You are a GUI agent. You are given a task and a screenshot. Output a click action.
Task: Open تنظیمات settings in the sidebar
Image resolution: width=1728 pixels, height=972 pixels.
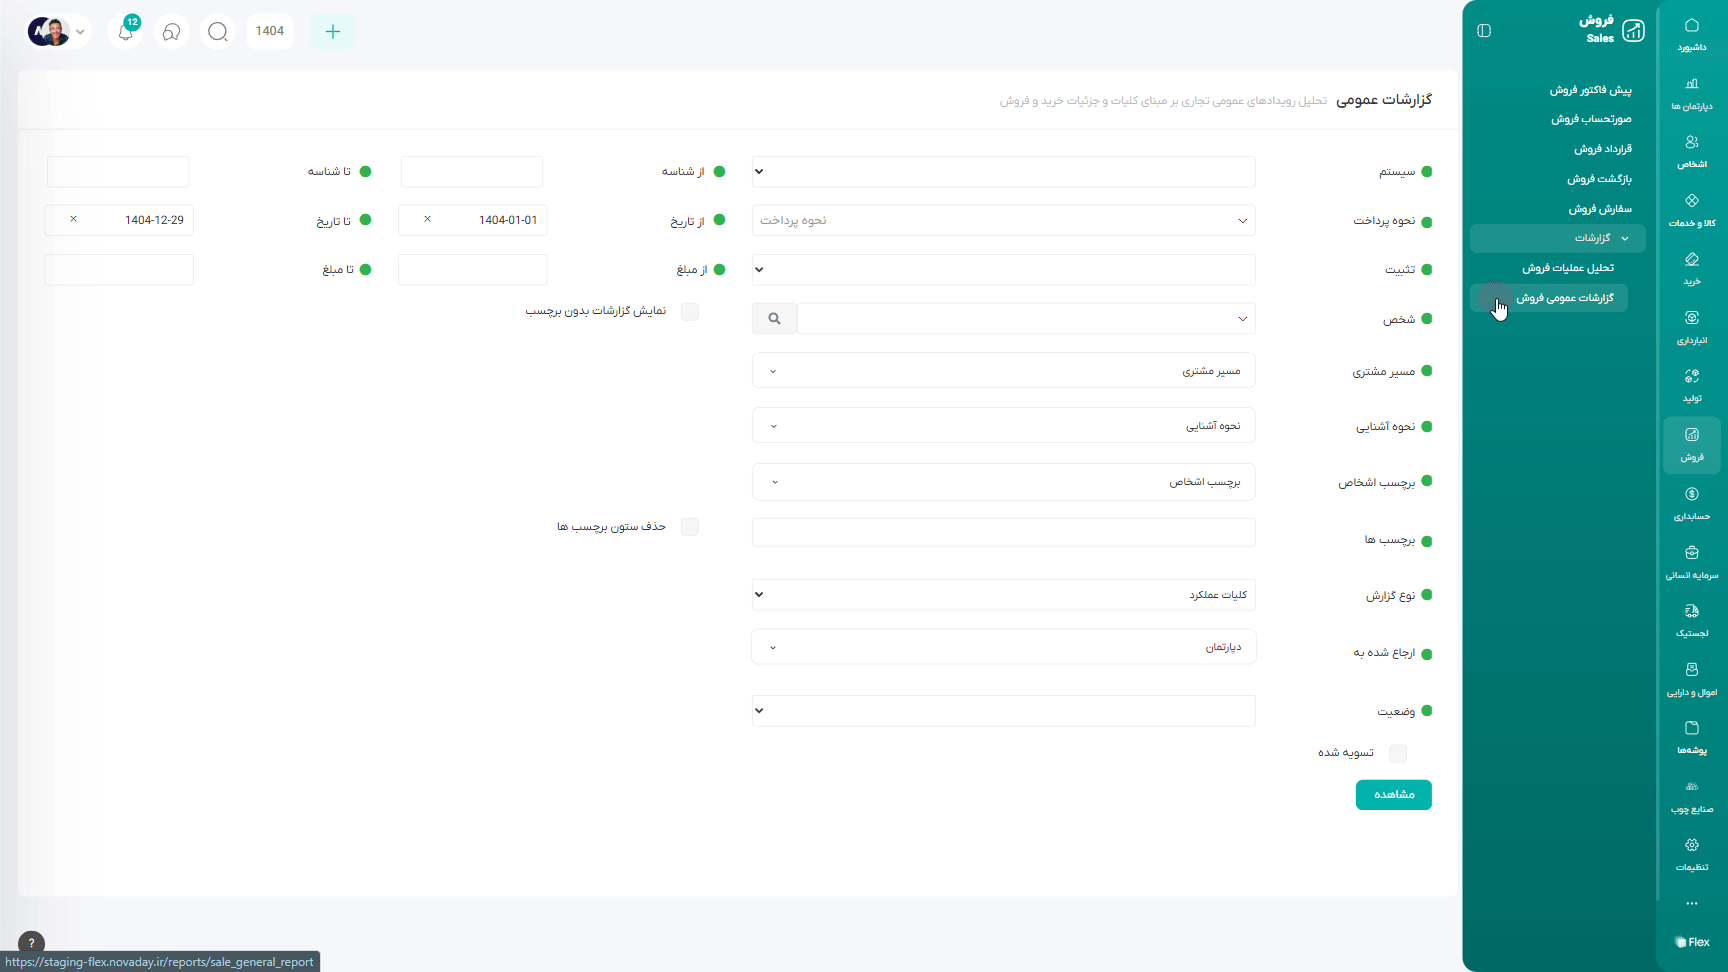click(1691, 854)
